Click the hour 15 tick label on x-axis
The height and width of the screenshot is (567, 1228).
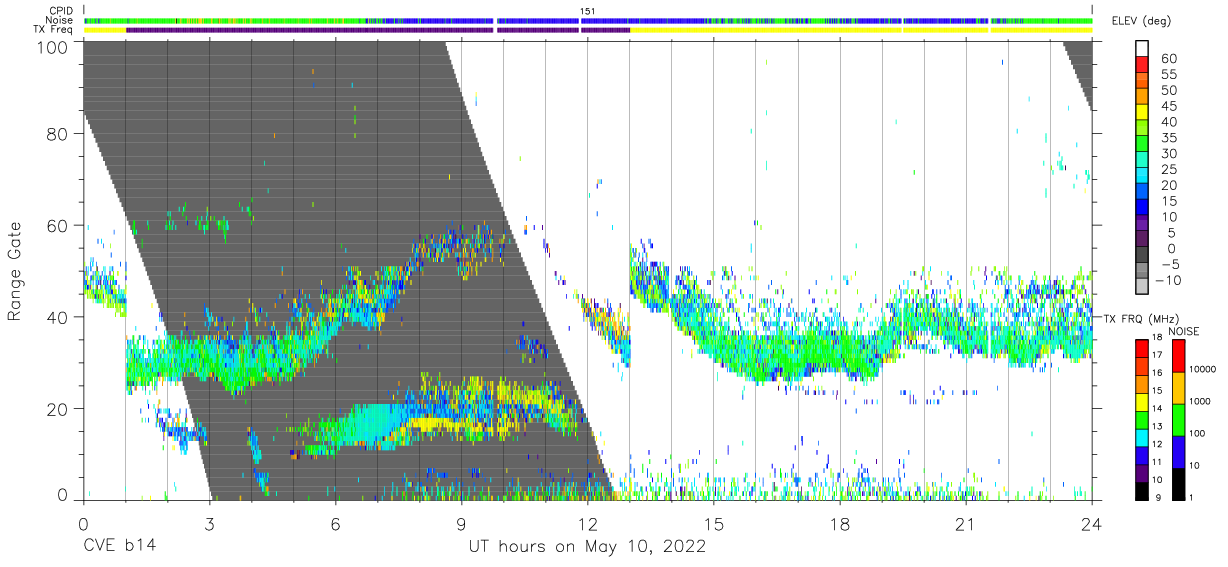(714, 523)
